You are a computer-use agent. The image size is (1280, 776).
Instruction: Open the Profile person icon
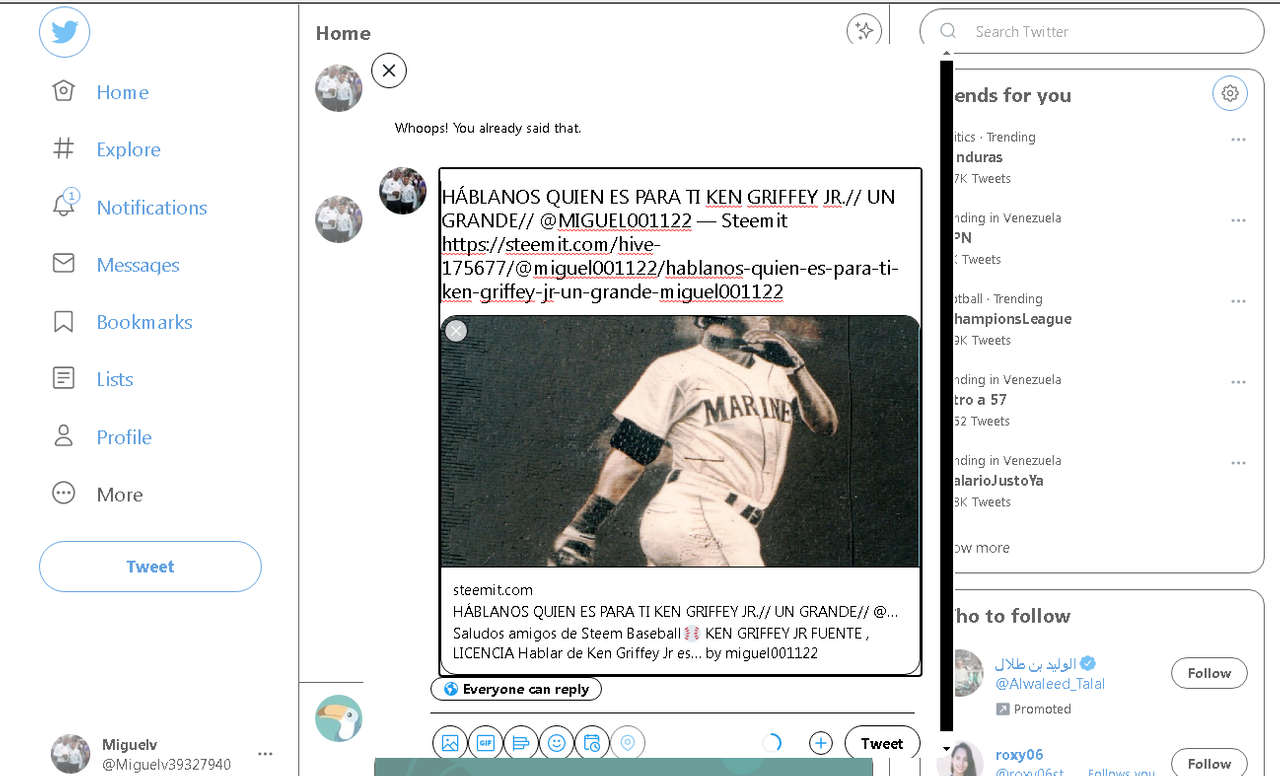tap(63, 437)
